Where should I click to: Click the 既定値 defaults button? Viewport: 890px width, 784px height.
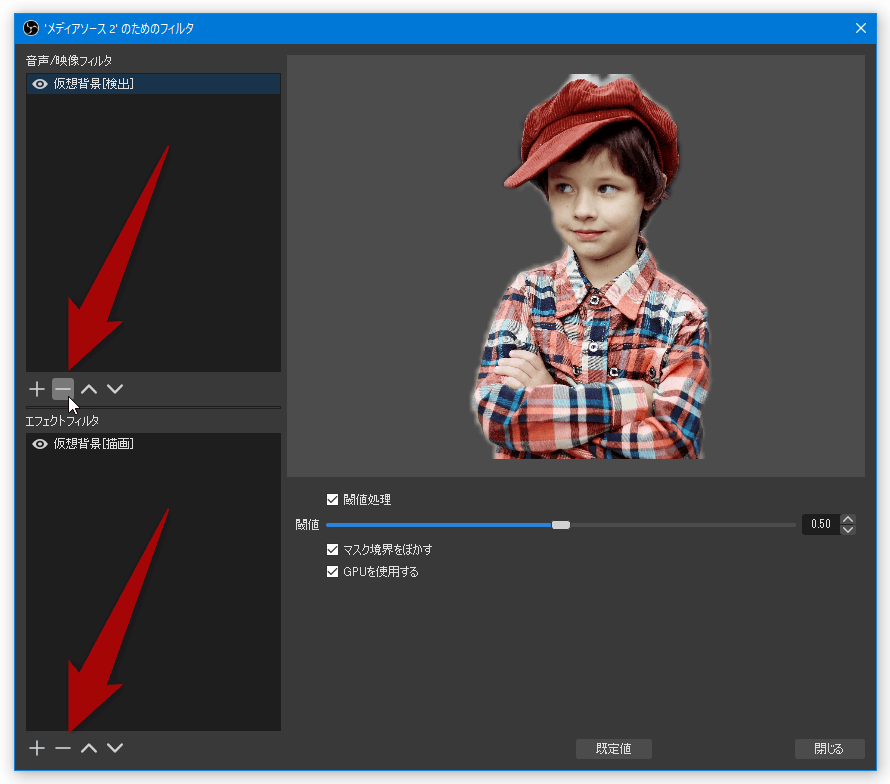click(614, 749)
